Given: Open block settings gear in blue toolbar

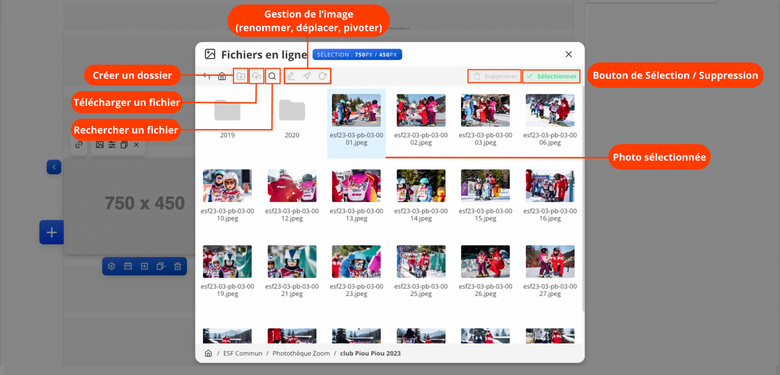Looking at the screenshot, I should (111, 266).
